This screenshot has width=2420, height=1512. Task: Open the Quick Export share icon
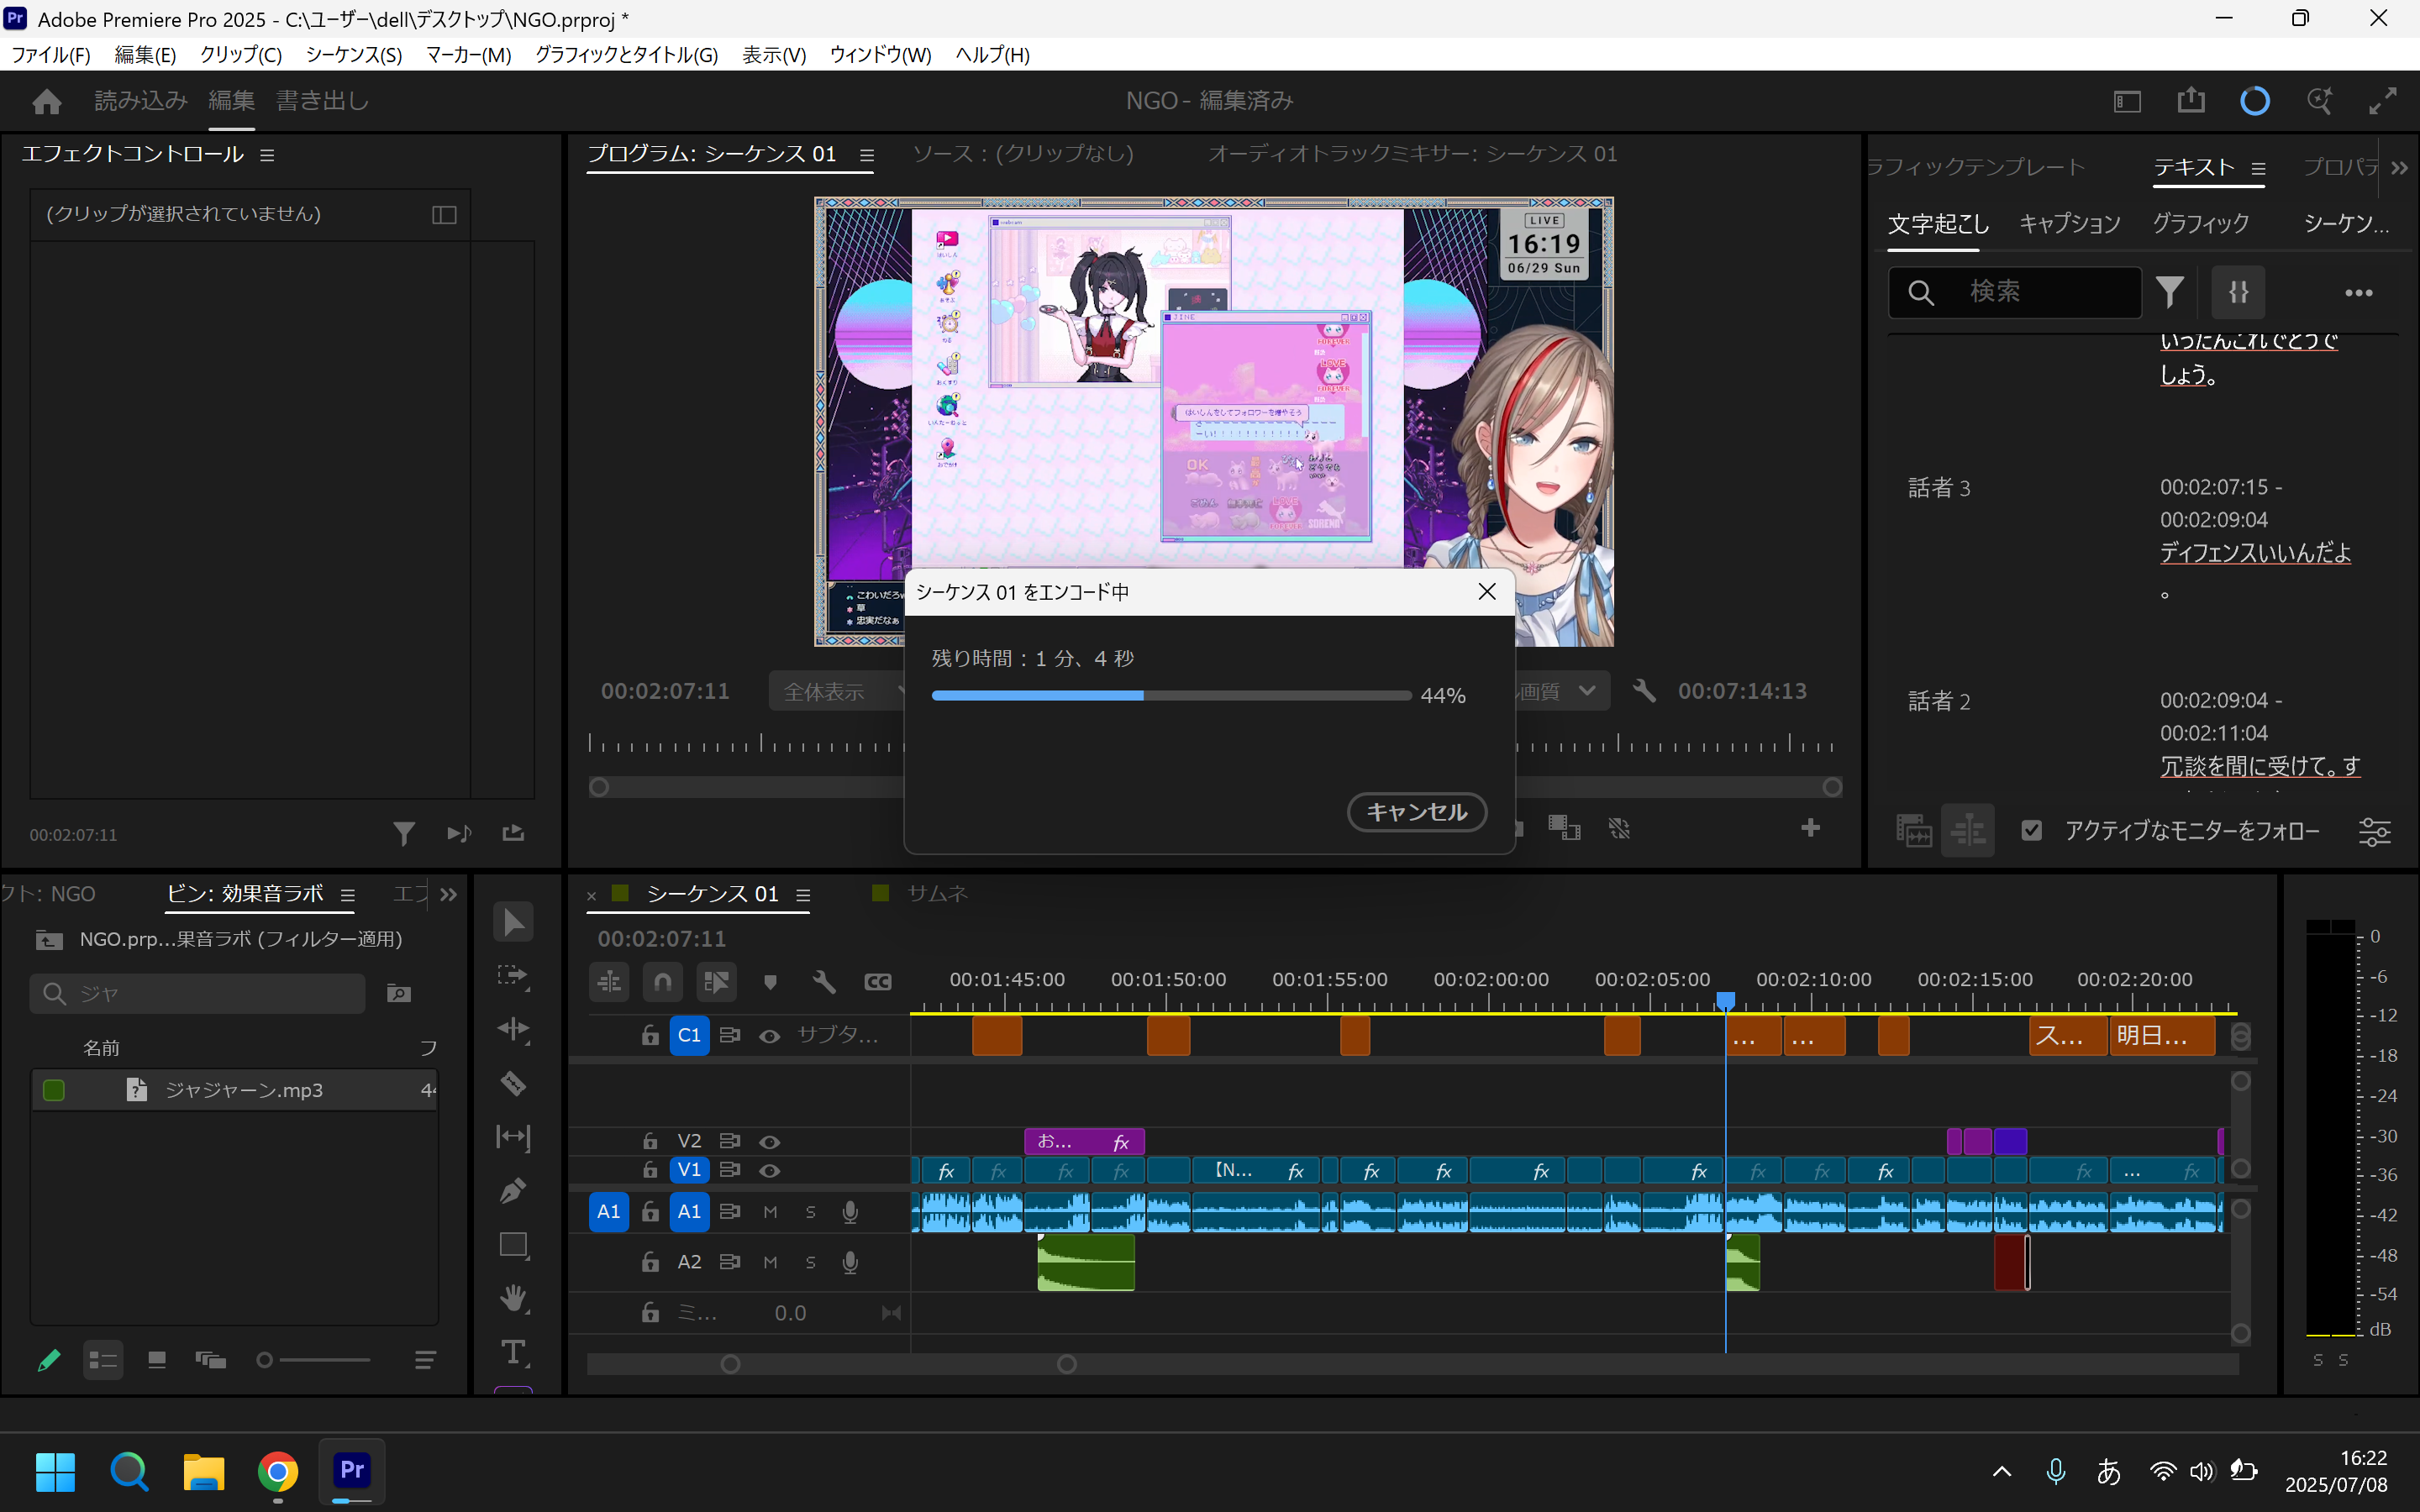2191,101
